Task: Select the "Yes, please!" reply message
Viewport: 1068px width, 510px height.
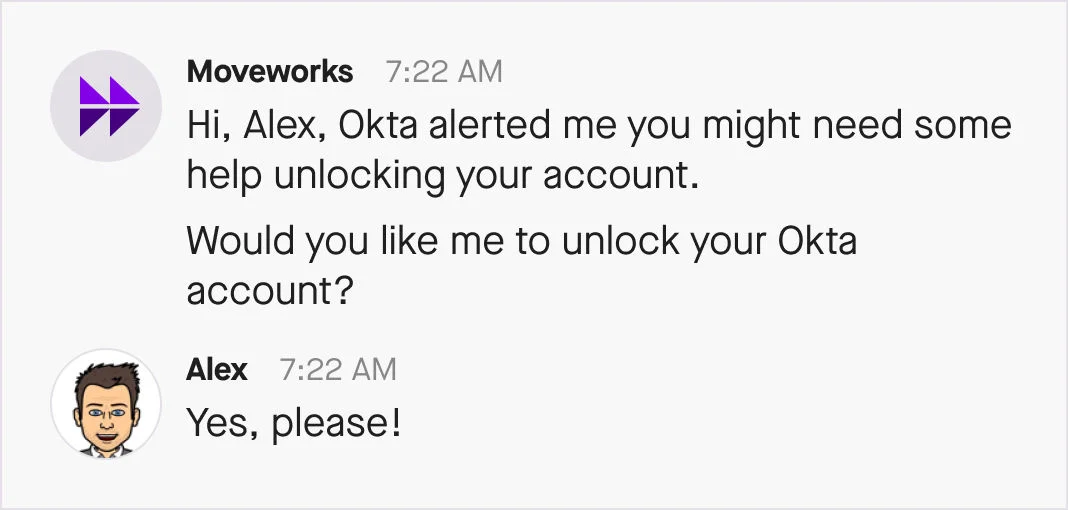Action: click(294, 424)
